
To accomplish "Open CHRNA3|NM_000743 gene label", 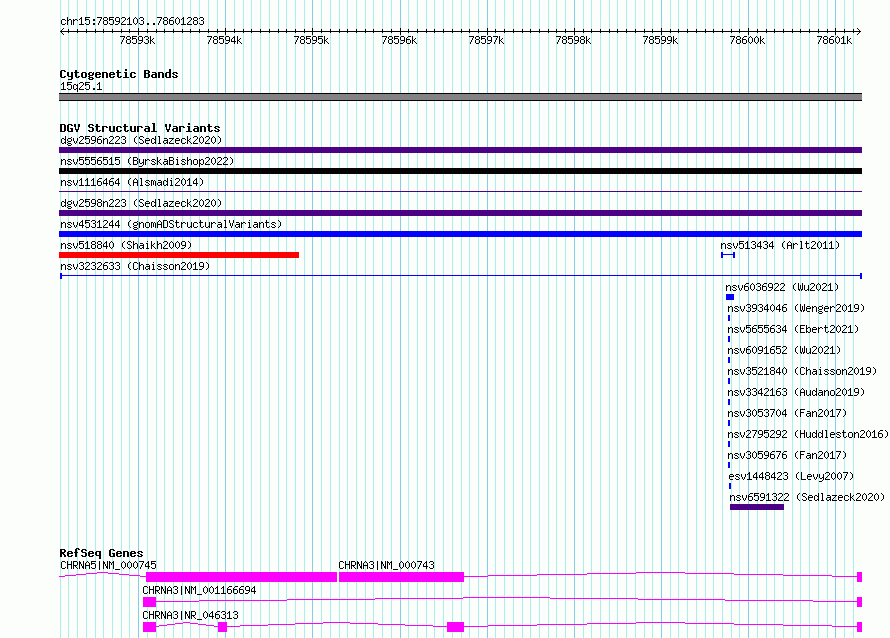I will (x=387, y=565).
